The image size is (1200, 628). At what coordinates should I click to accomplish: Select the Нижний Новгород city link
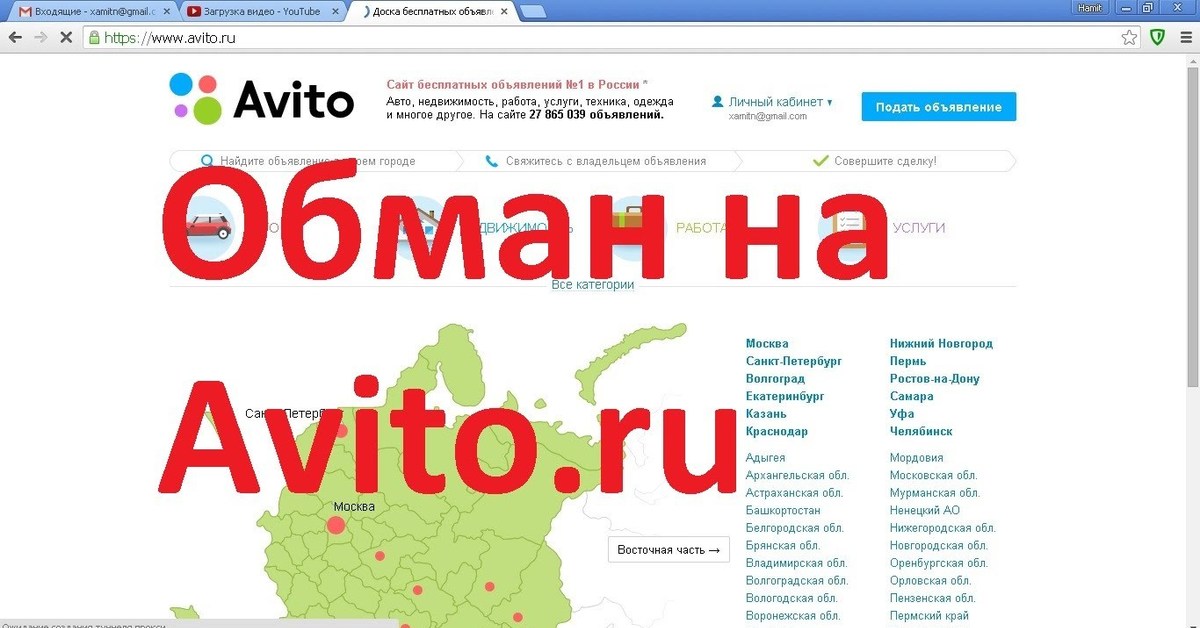tap(941, 344)
